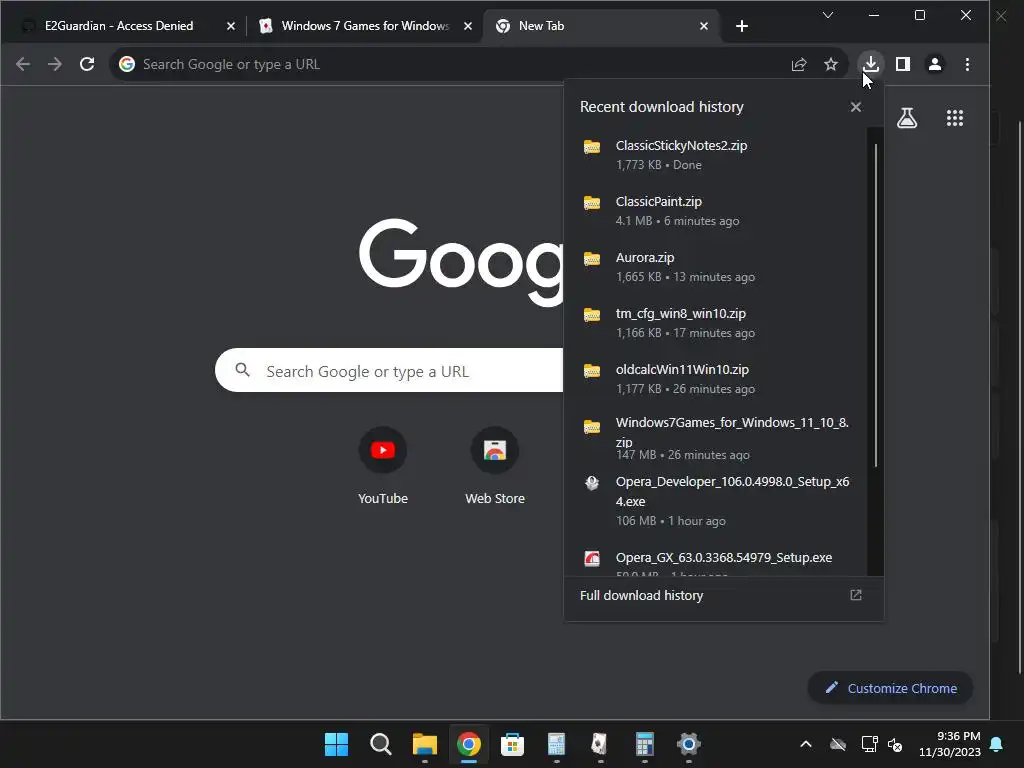This screenshot has width=1024, height=768.
Task: Click the Customize Chrome button
Action: pos(890,688)
